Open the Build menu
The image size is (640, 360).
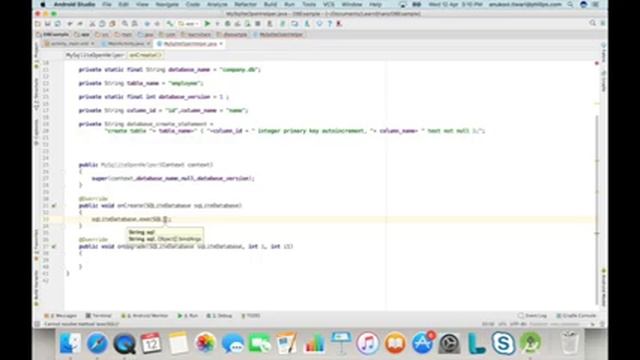click(270, 4)
